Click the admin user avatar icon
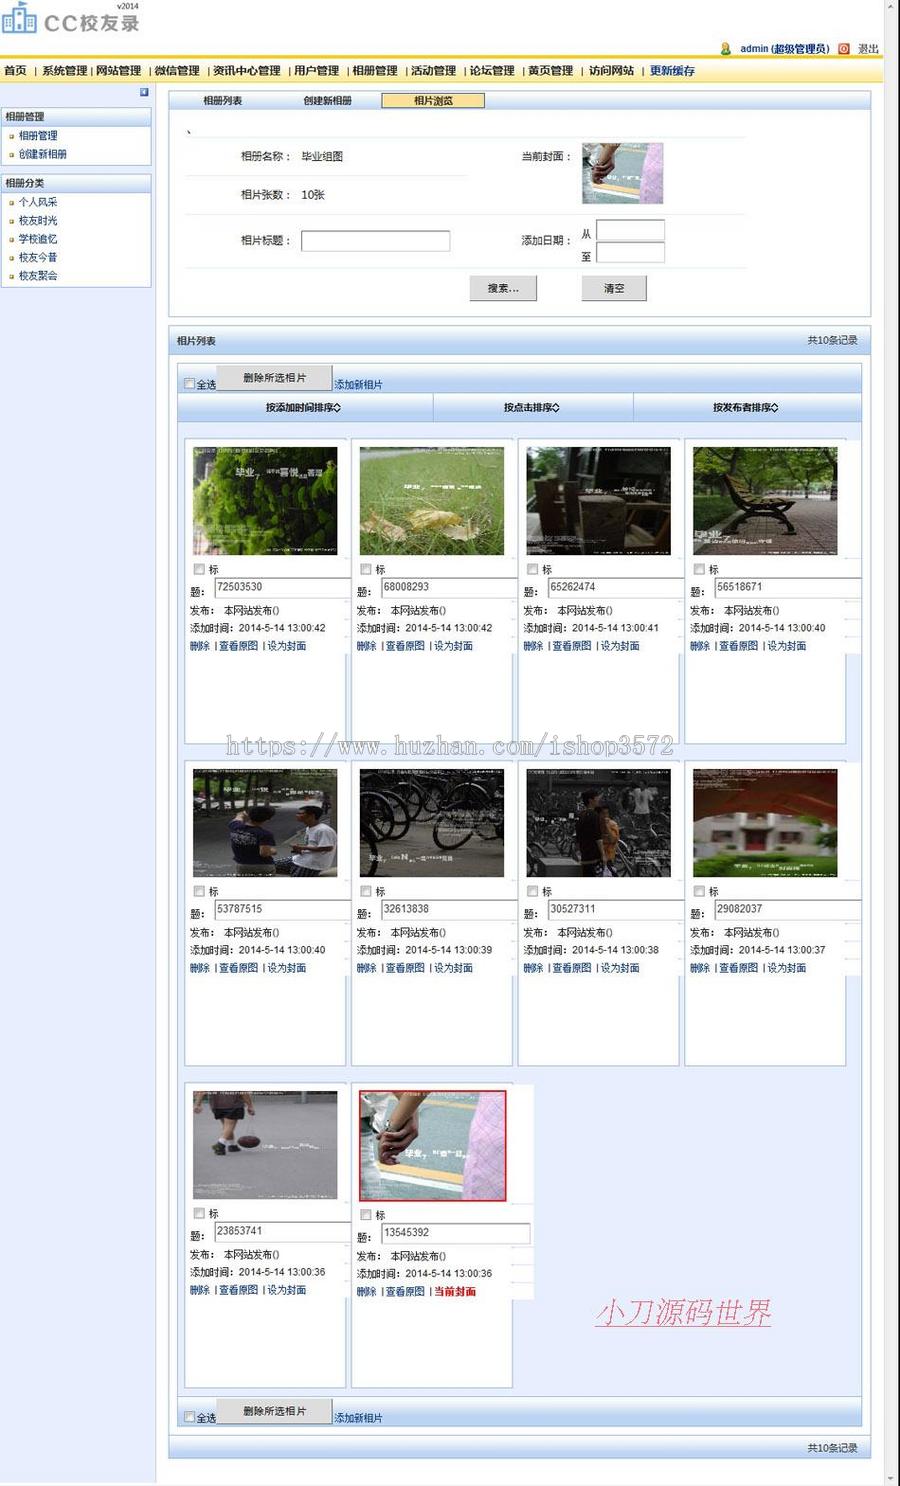 click(726, 49)
